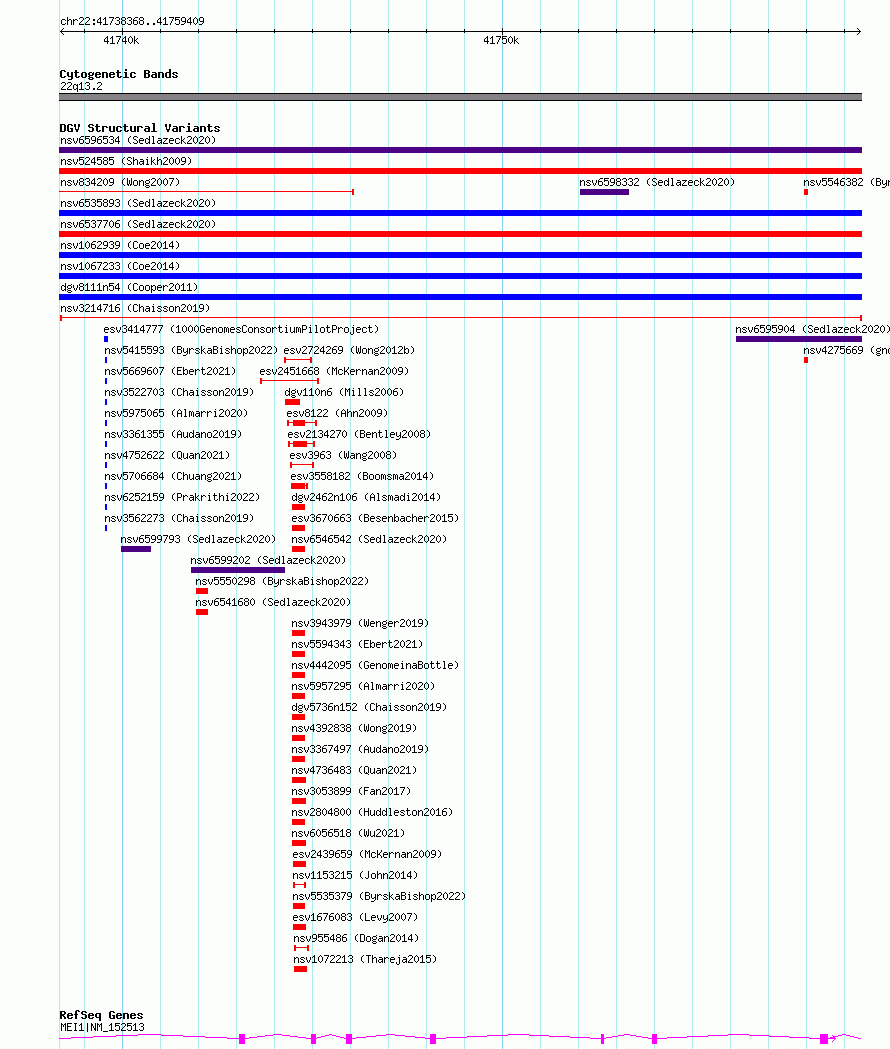This screenshot has width=890, height=1049.
Task: Select the dgv2462n106 (Alsmadi2014) label
Action: [366, 497]
